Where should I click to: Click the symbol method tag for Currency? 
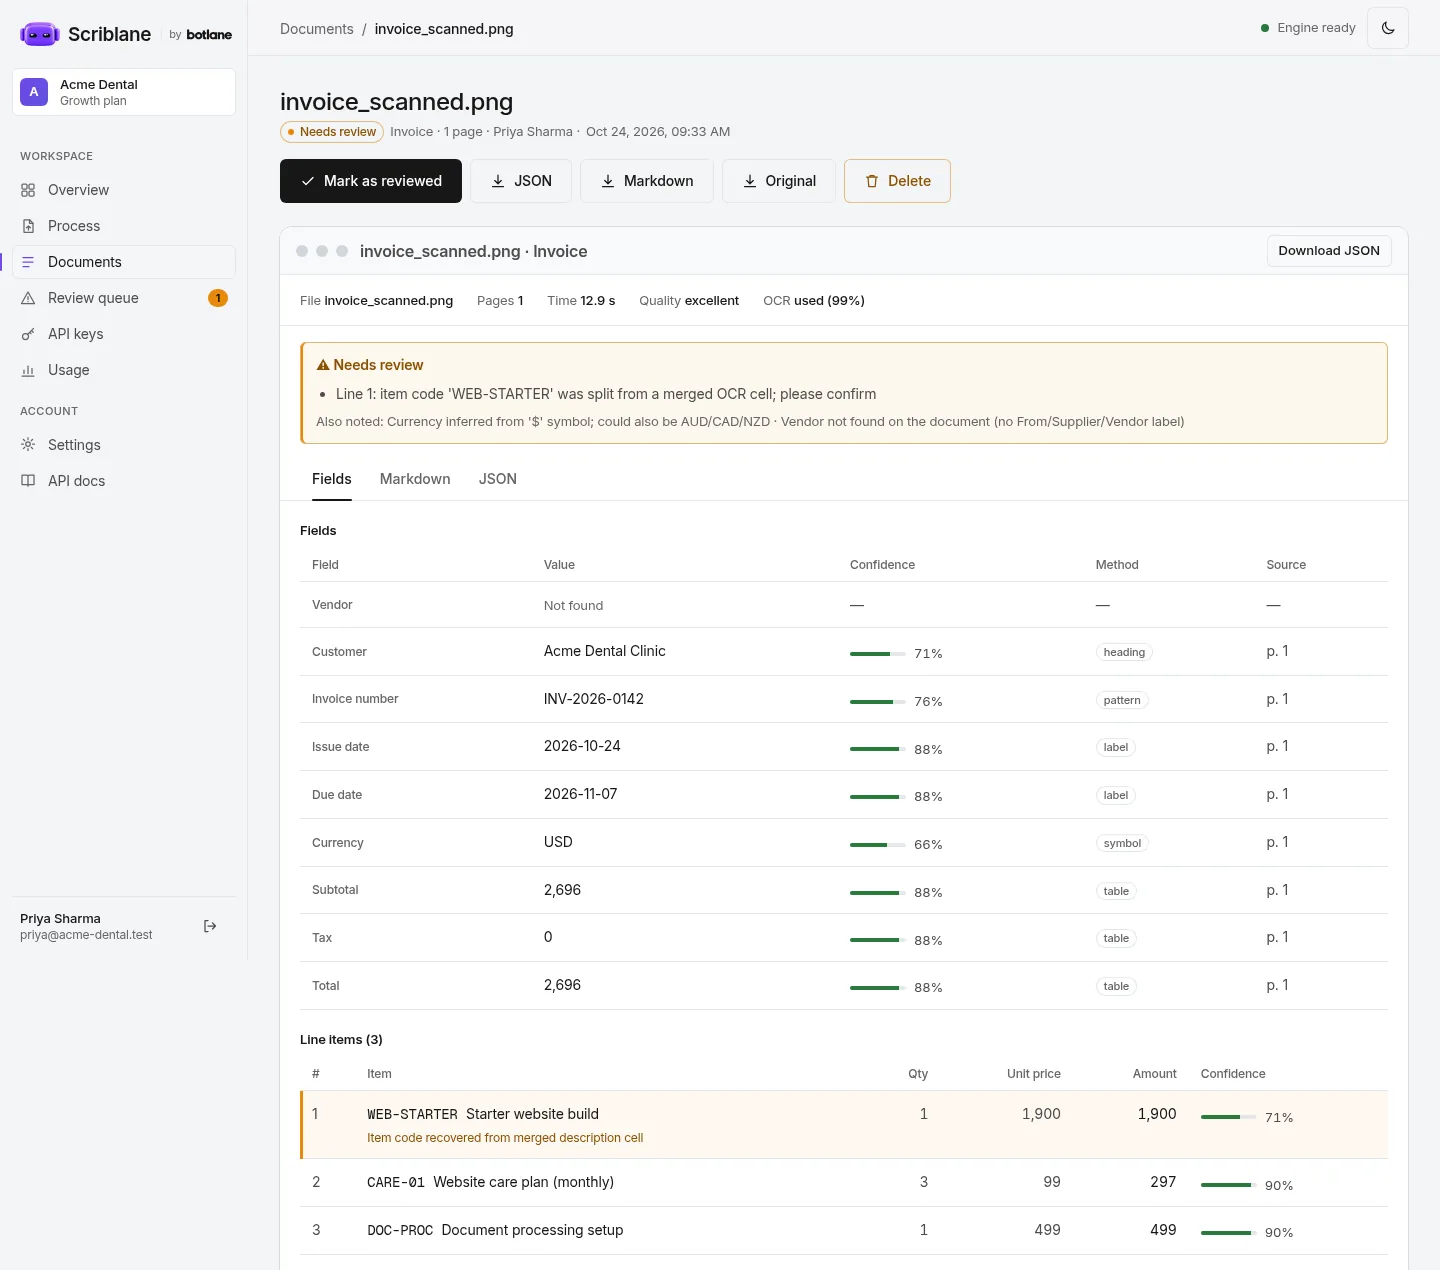[1122, 843]
